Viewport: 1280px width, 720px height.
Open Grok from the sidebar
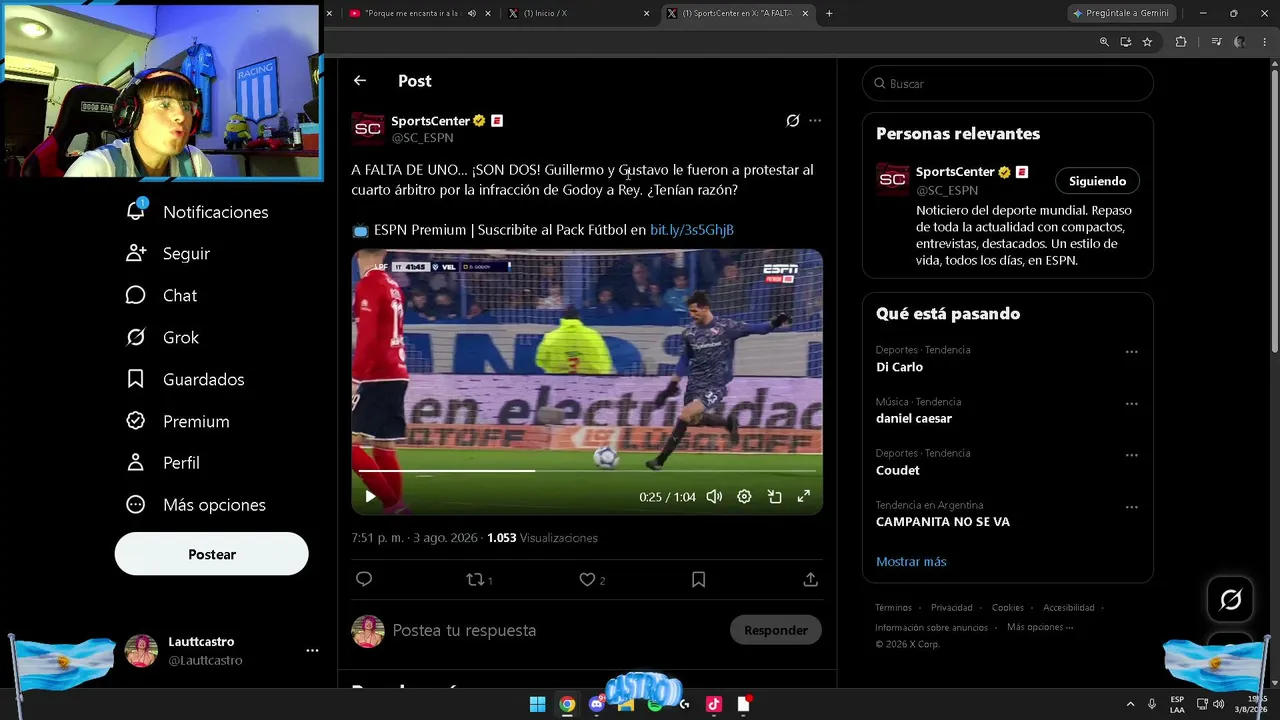coord(162,337)
